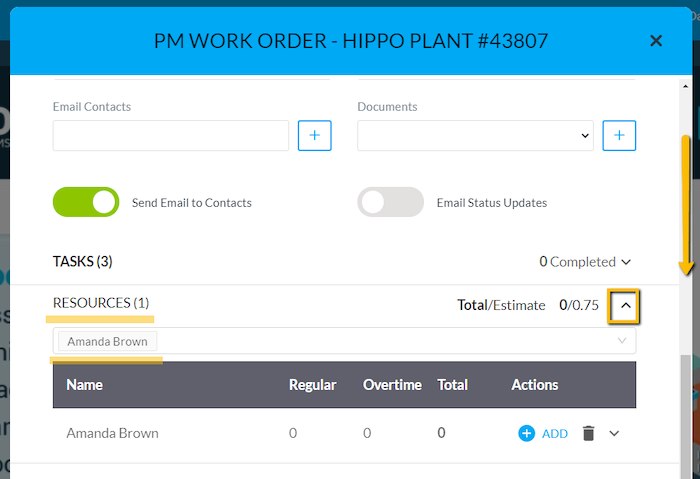This screenshot has height=479, width=700.
Task: Click the Total column header
Action: click(452, 385)
